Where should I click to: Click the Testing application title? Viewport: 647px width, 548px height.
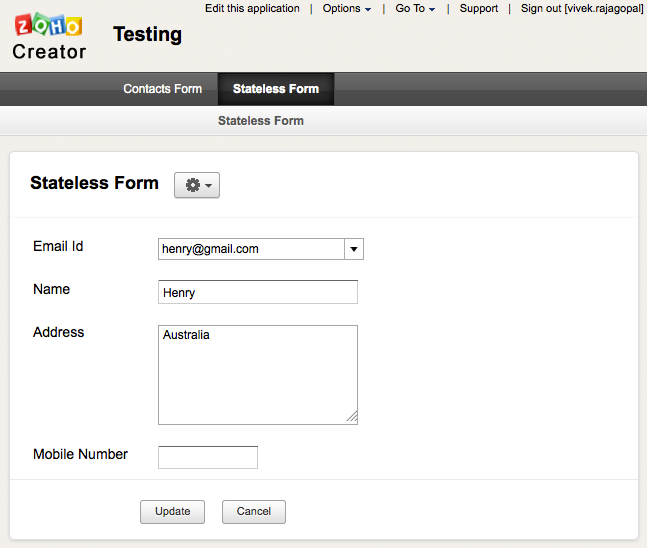point(148,35)
